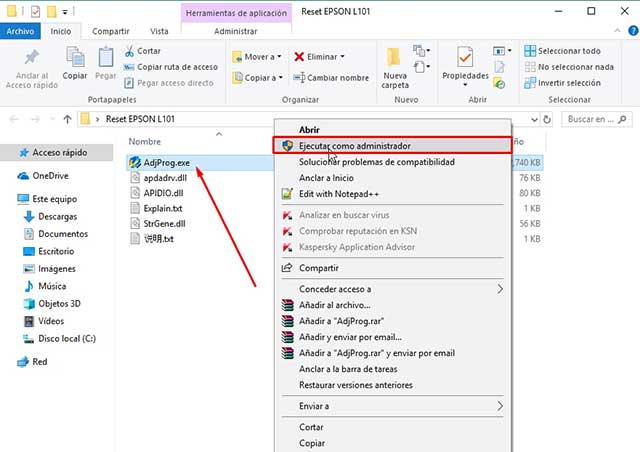Click the search magnifier icon
Image resolution: width=640 pixels, height=452 pixels.
[x=622, y=119]
